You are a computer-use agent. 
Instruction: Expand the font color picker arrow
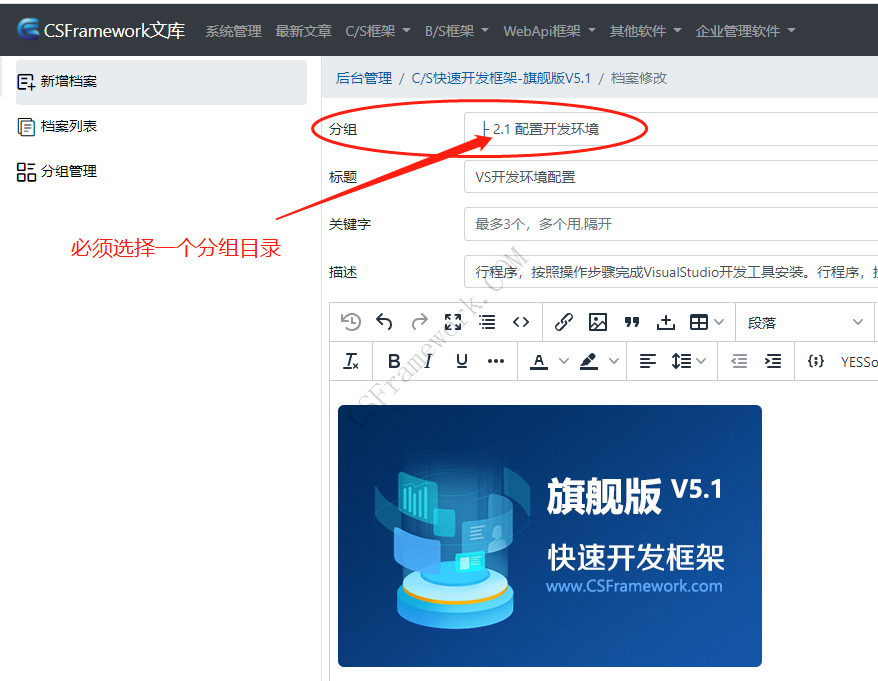(x=564, y=361)
